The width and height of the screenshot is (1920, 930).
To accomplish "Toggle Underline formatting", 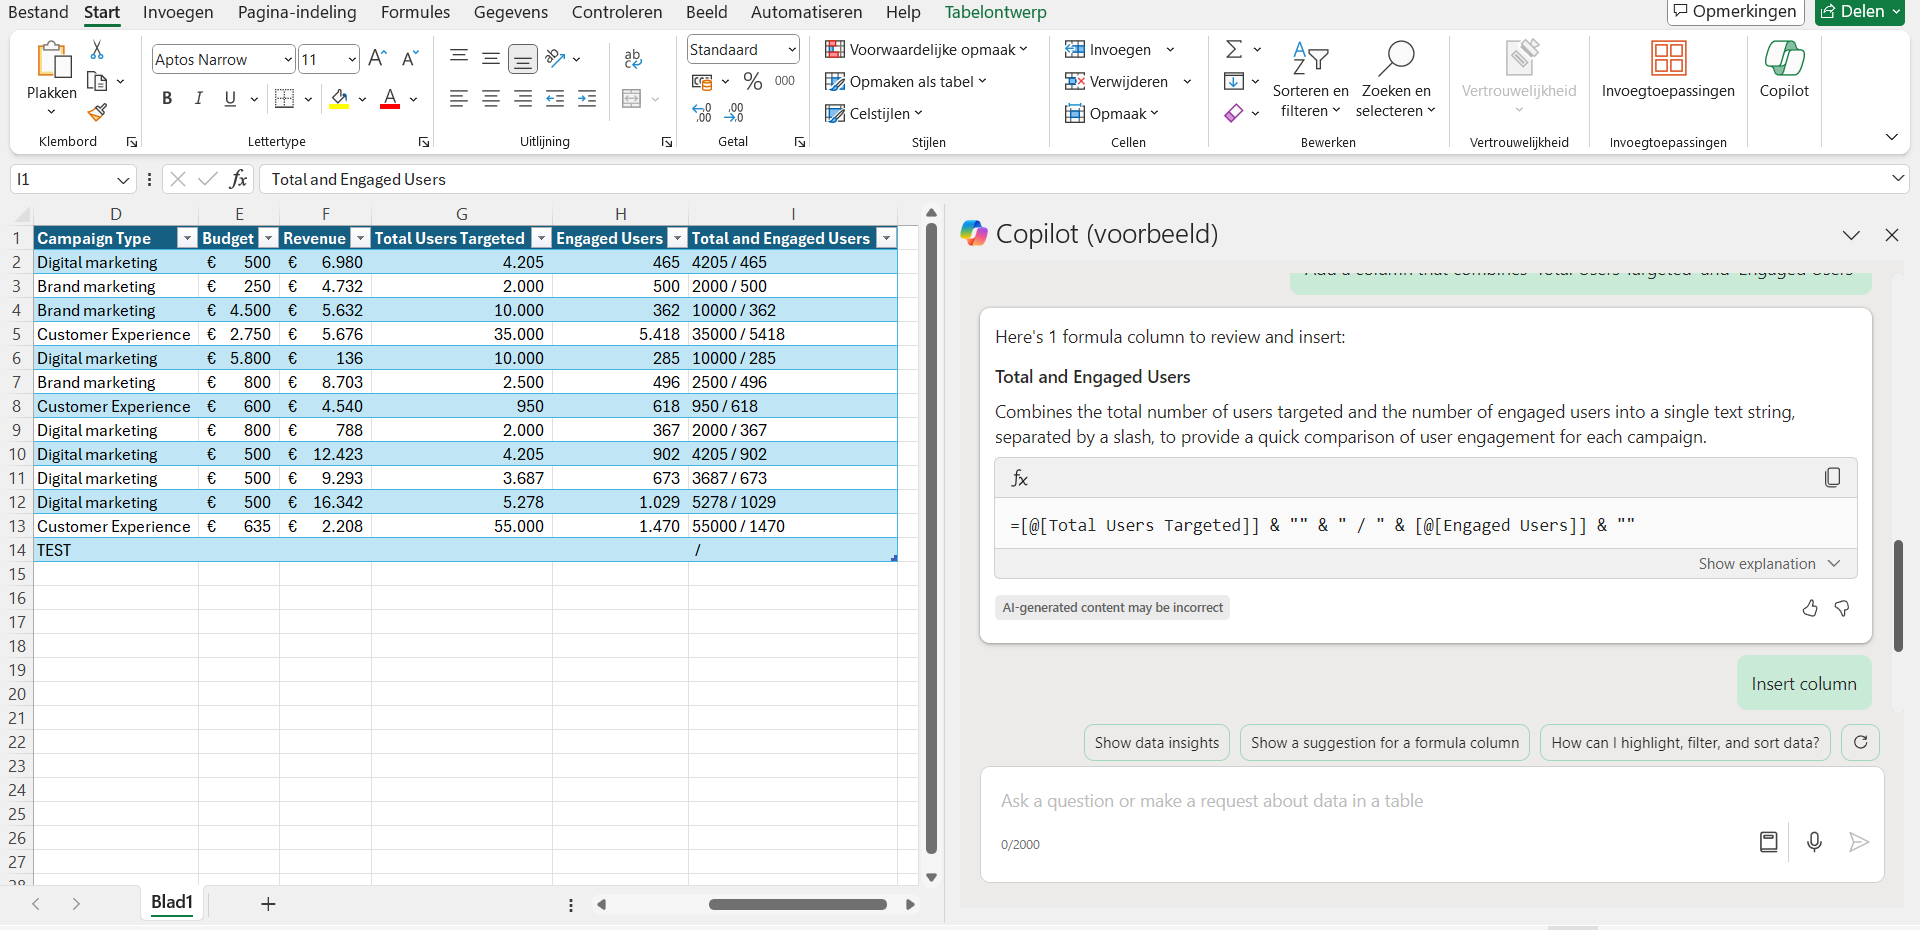I will (x=231, y=98).
